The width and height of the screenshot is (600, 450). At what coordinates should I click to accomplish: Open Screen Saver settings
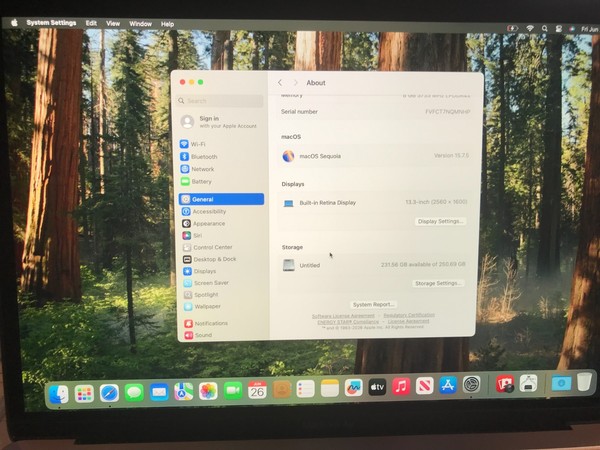coord(206,283)
